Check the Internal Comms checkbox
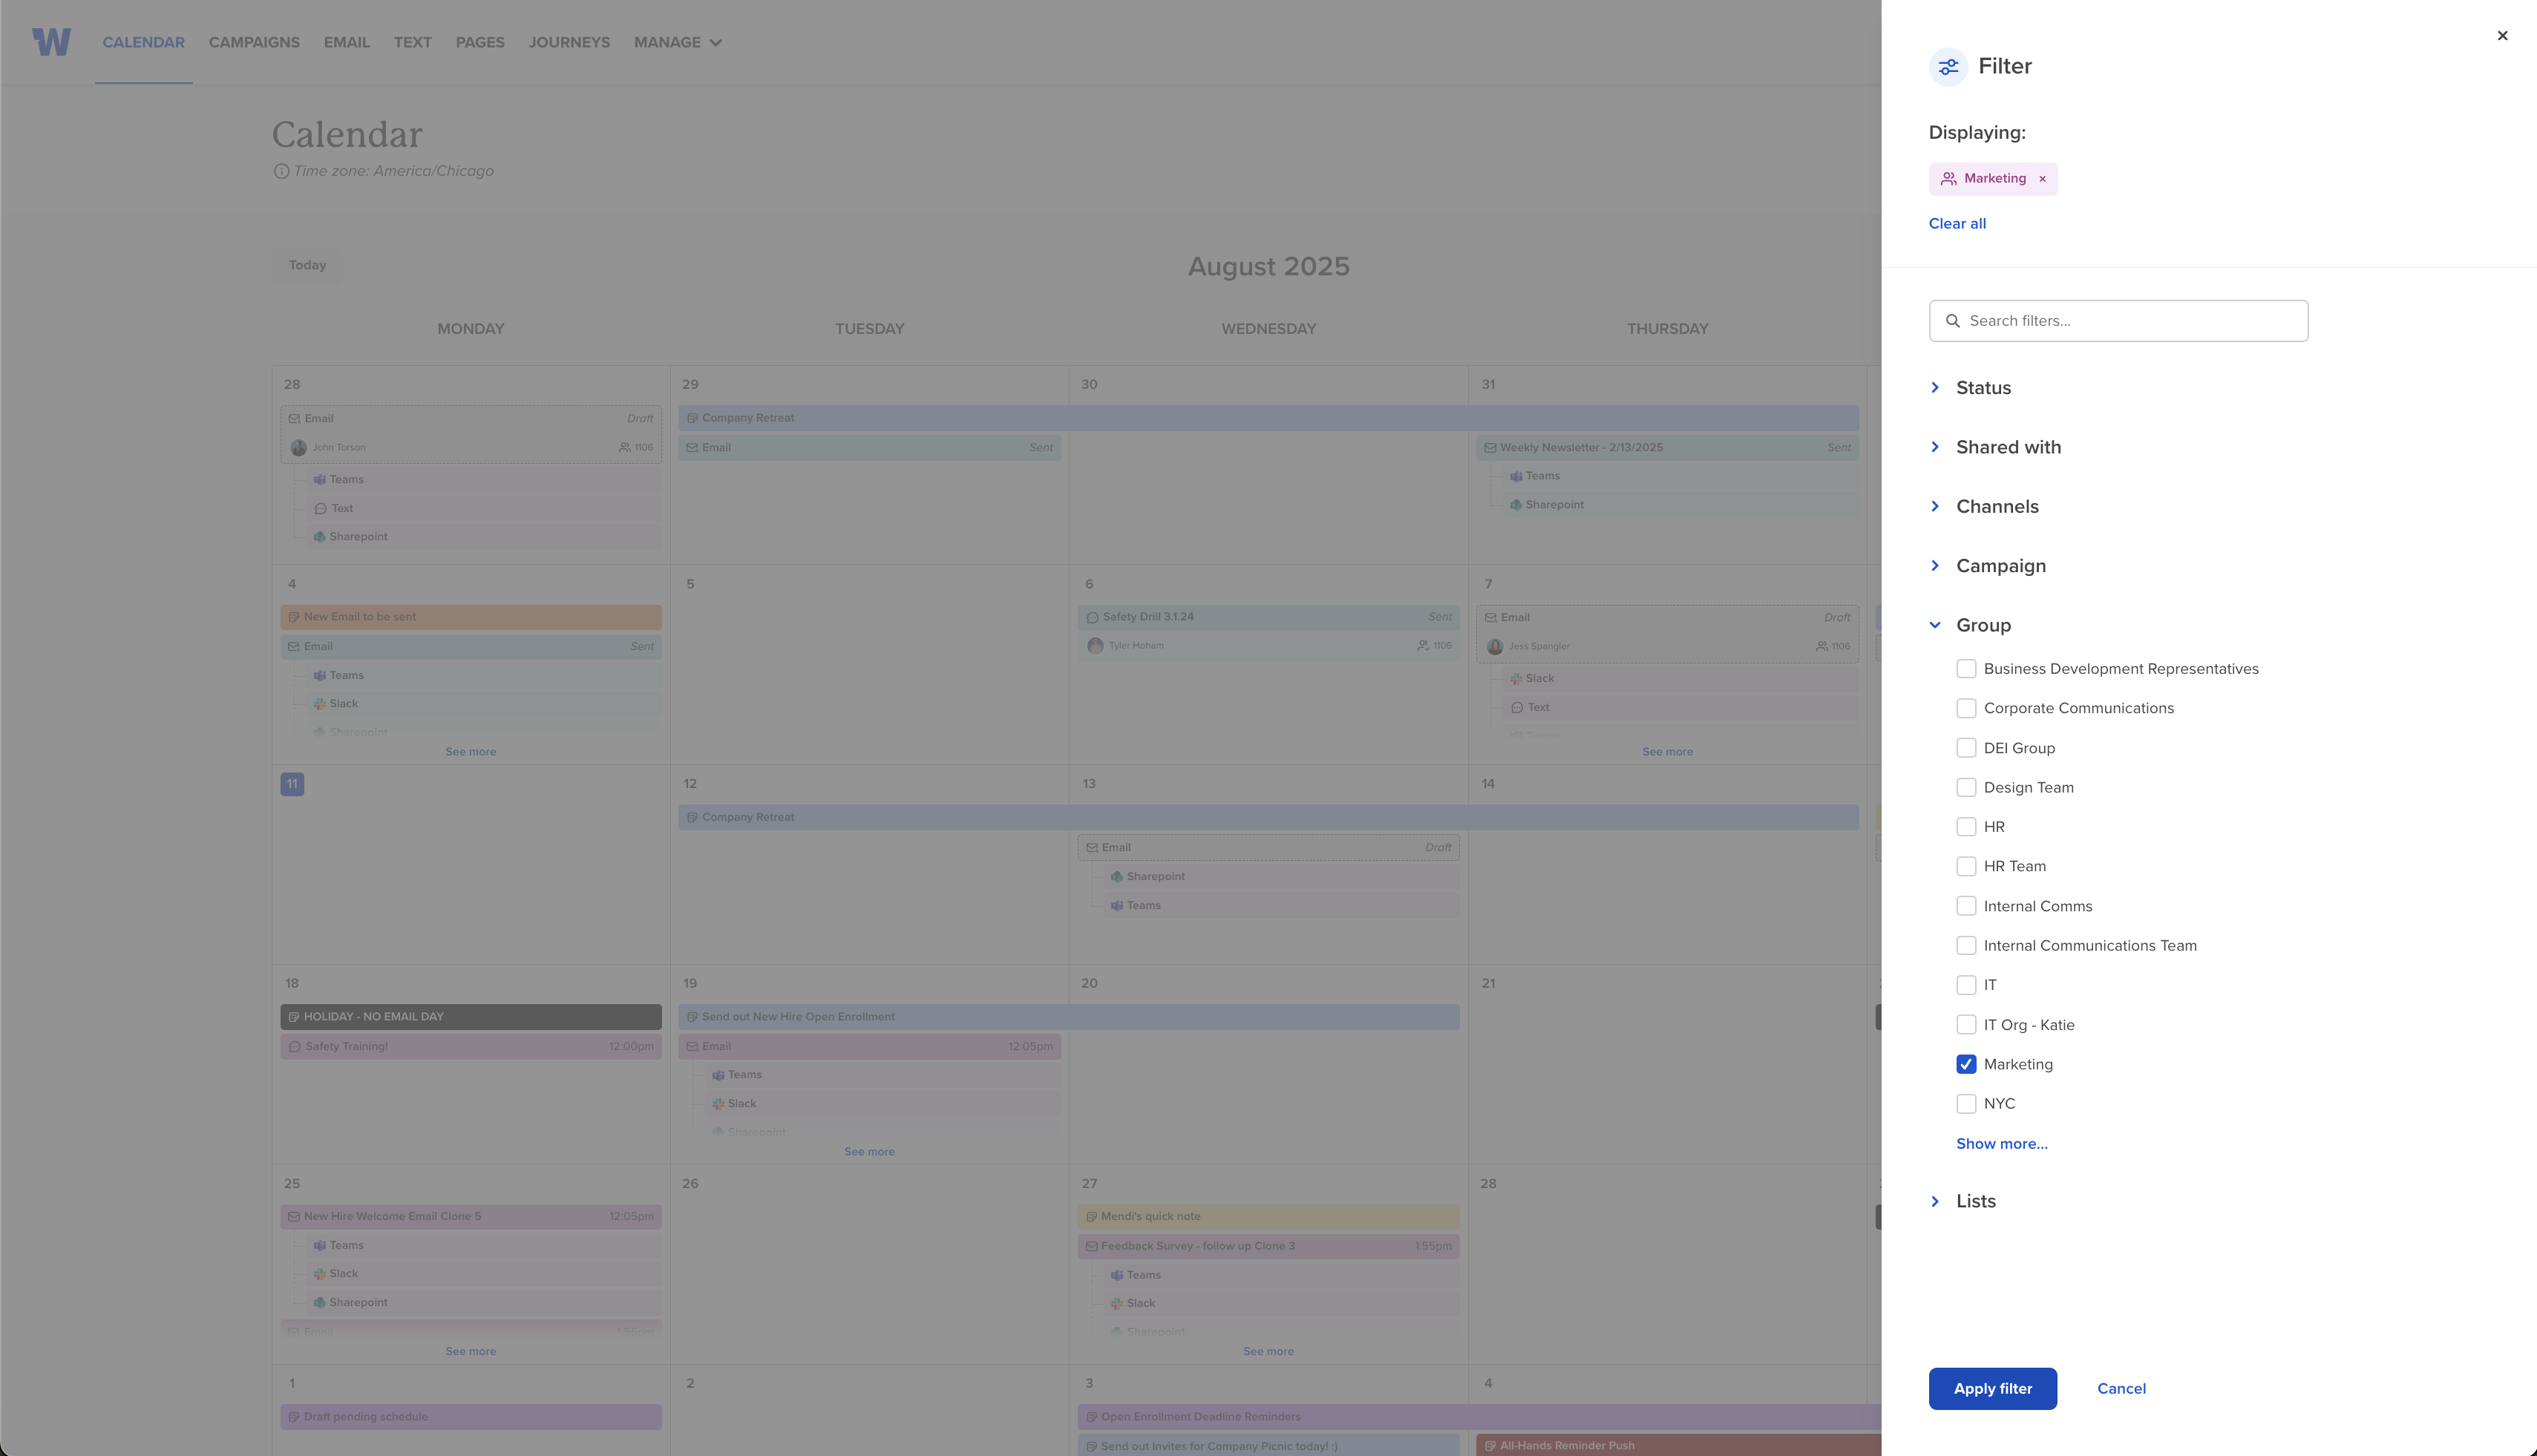The height and width of the screenshot is (1456, 2537). tap(1966, 906)
